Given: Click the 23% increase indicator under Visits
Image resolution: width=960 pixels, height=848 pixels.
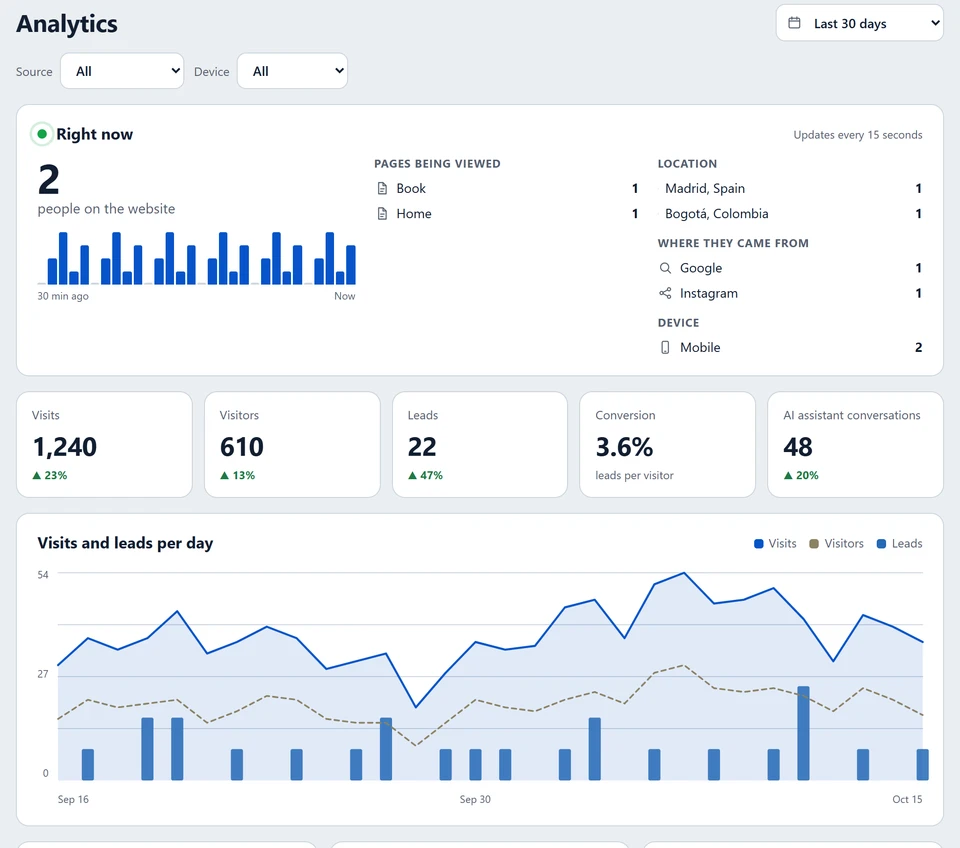Looking at the screenshot, I should pos(50,475).
